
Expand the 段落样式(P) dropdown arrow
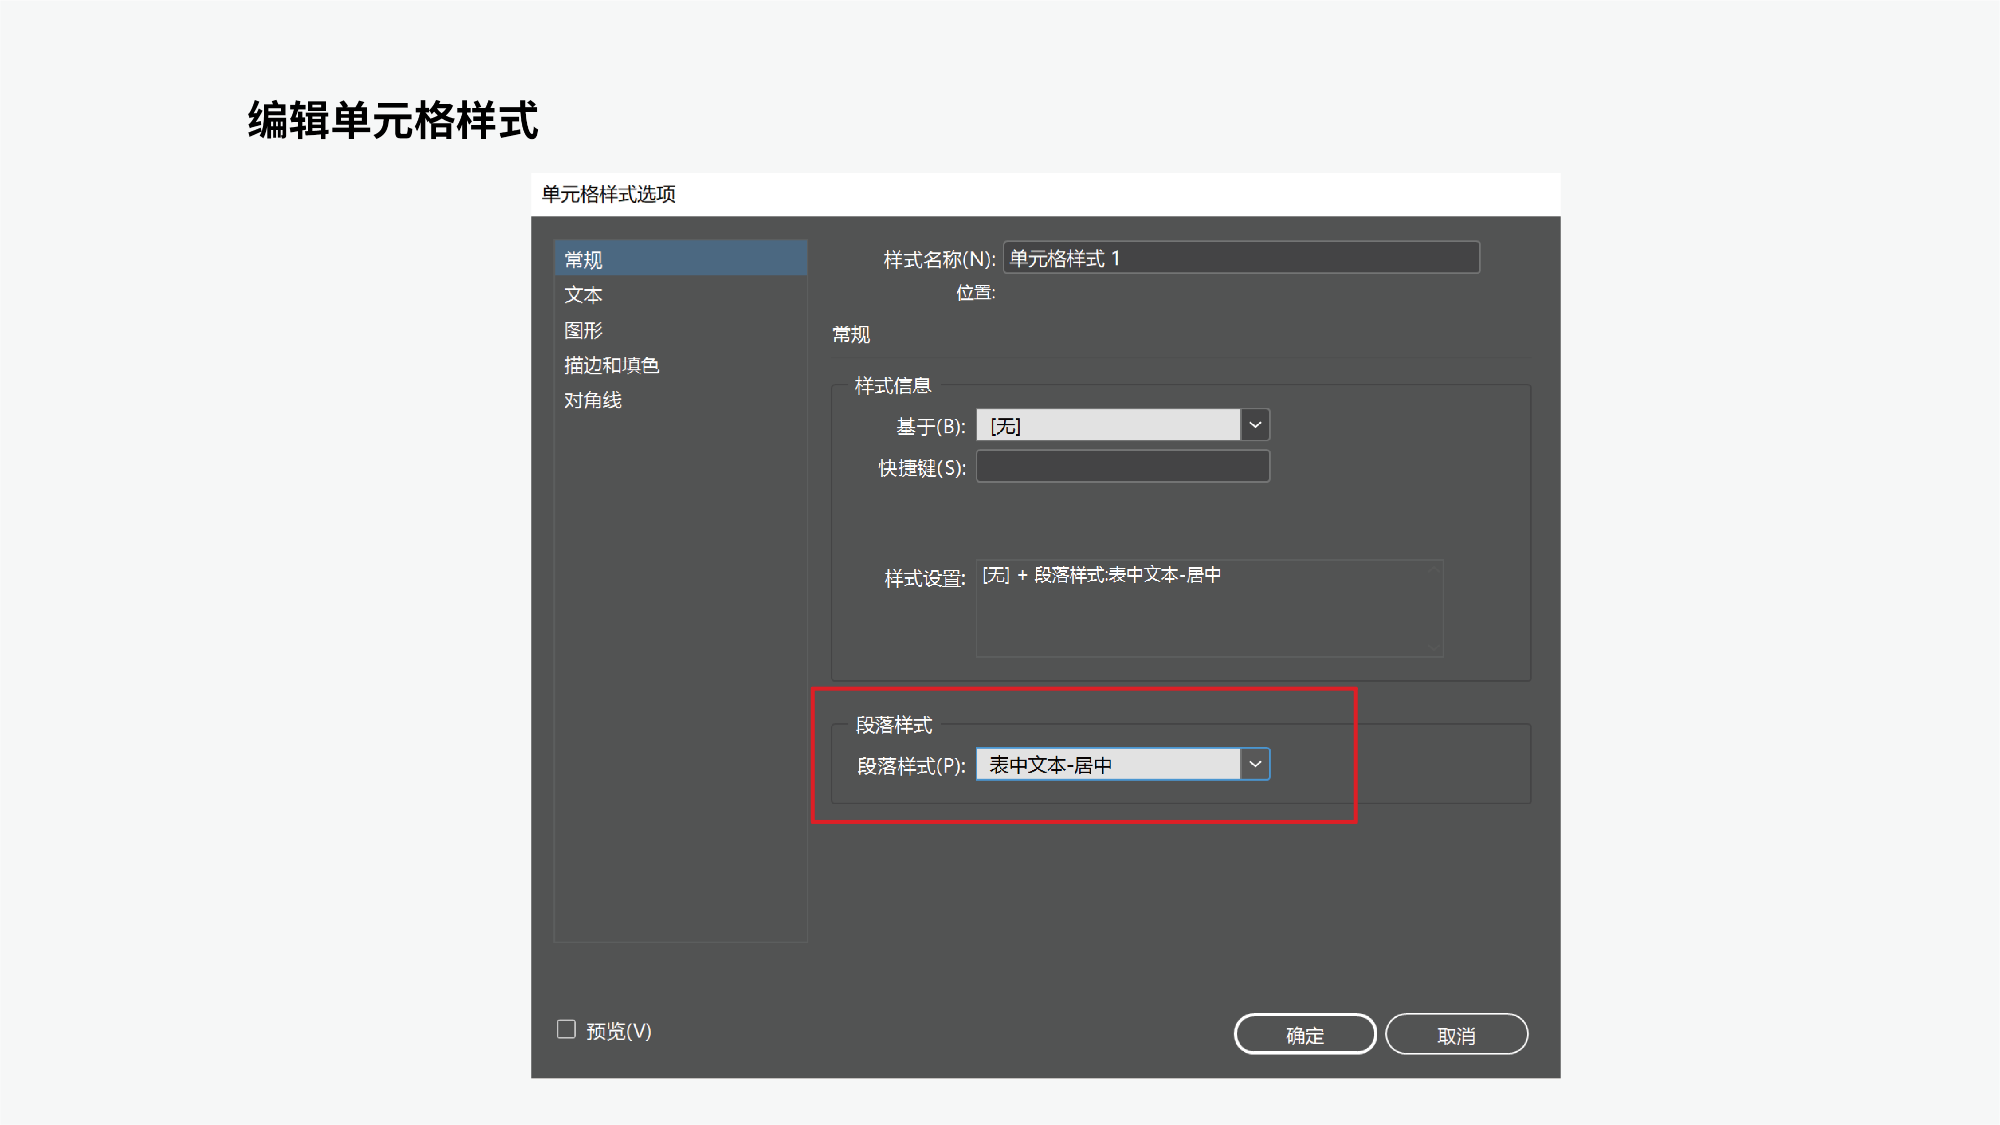click(x=1255, y=764)
